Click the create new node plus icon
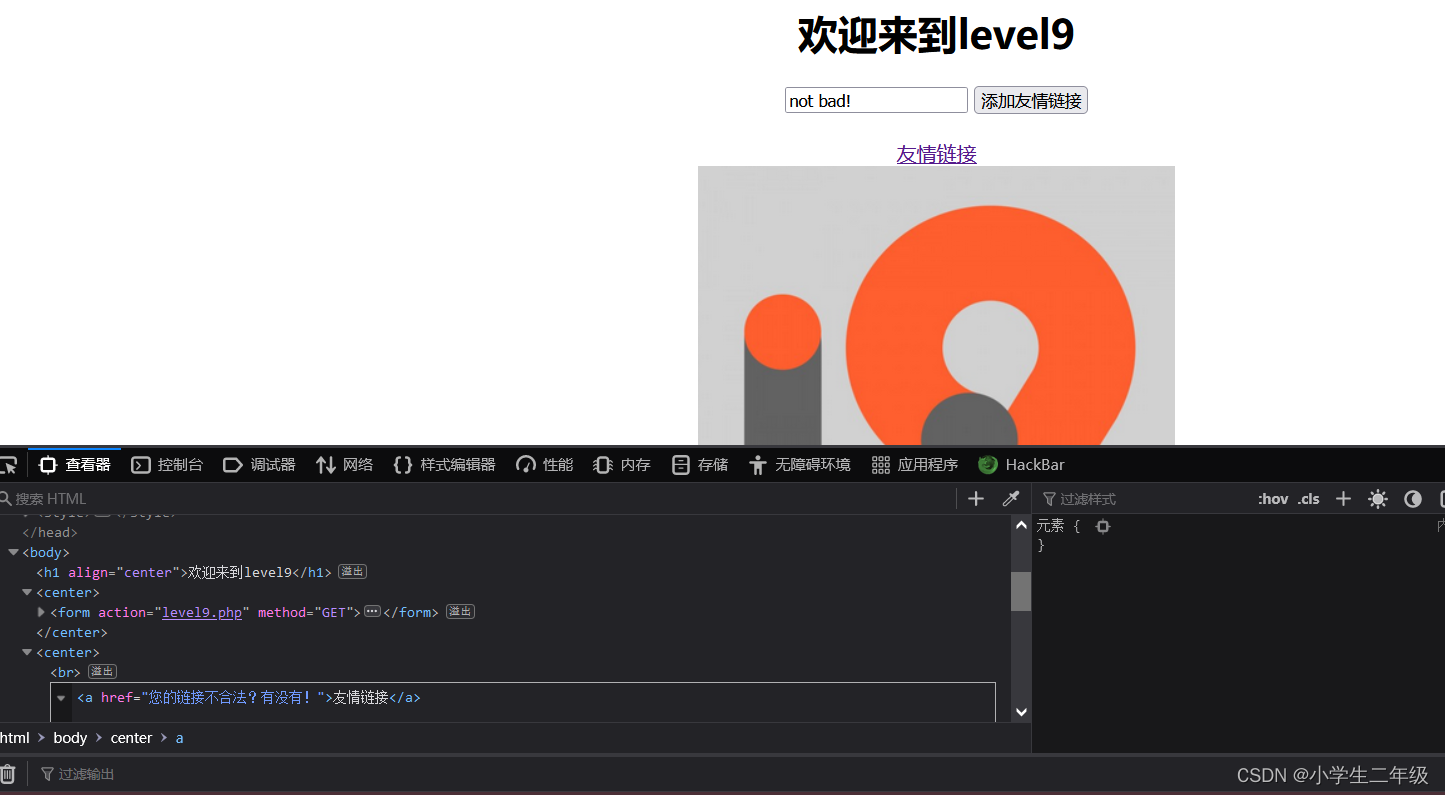 (976, 499)
